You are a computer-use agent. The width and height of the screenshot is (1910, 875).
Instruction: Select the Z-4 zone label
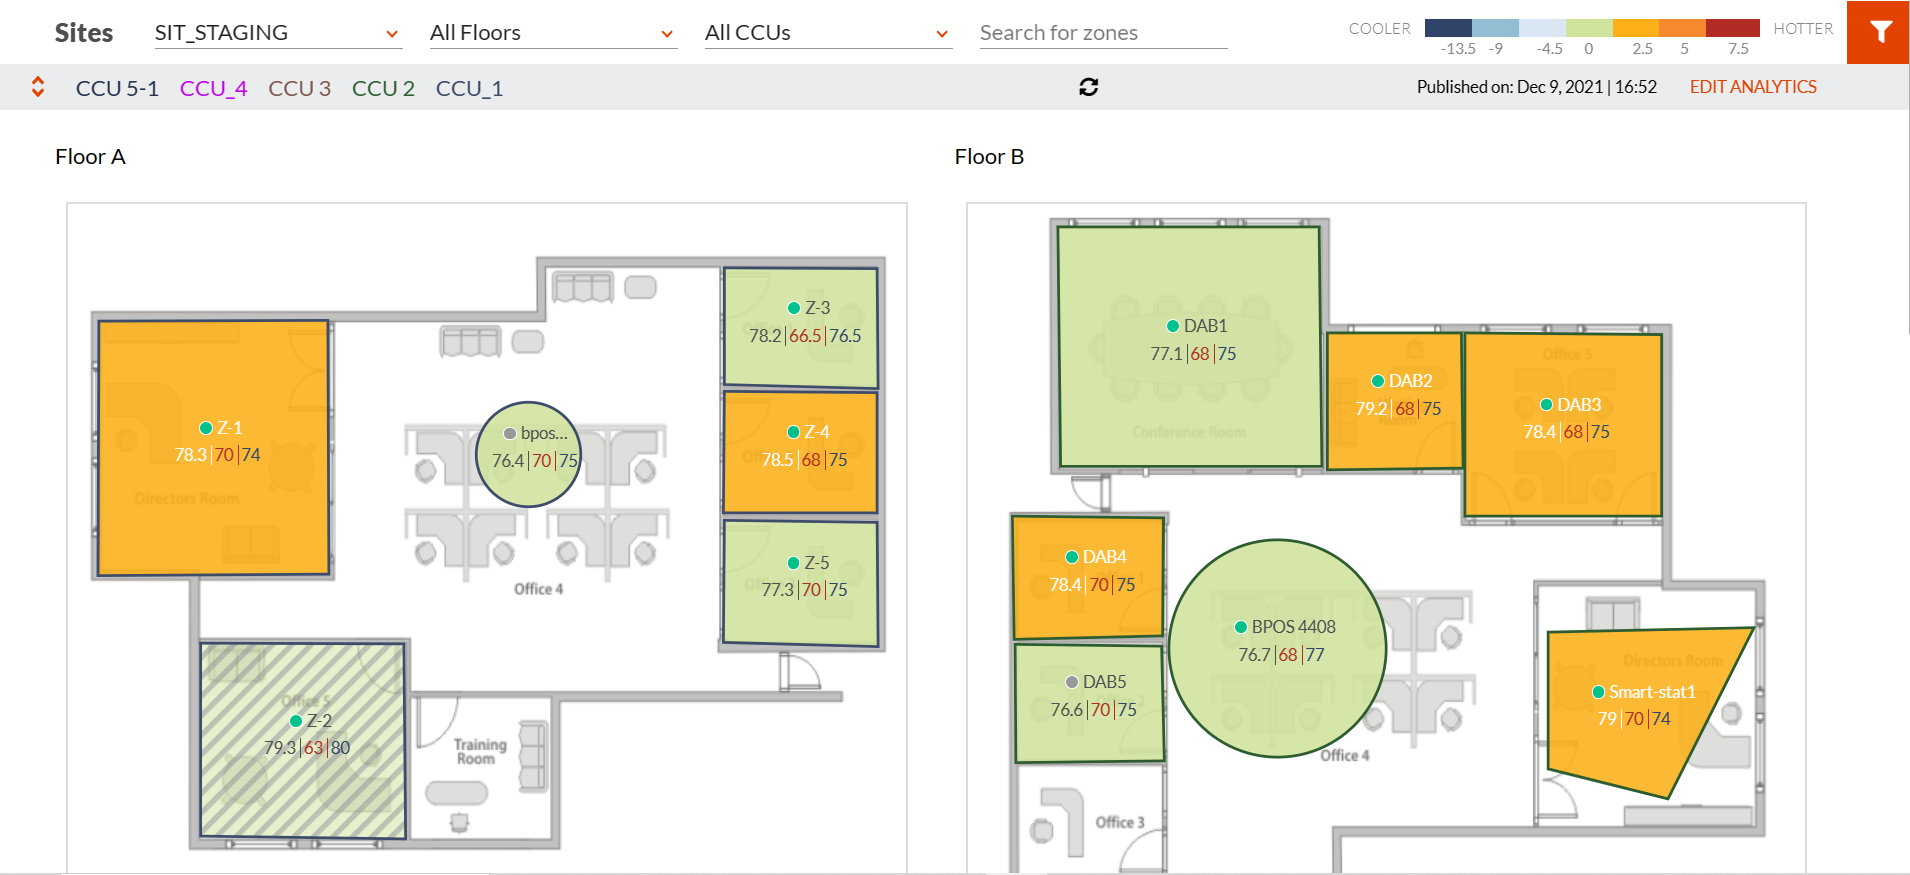coord(817,432)
